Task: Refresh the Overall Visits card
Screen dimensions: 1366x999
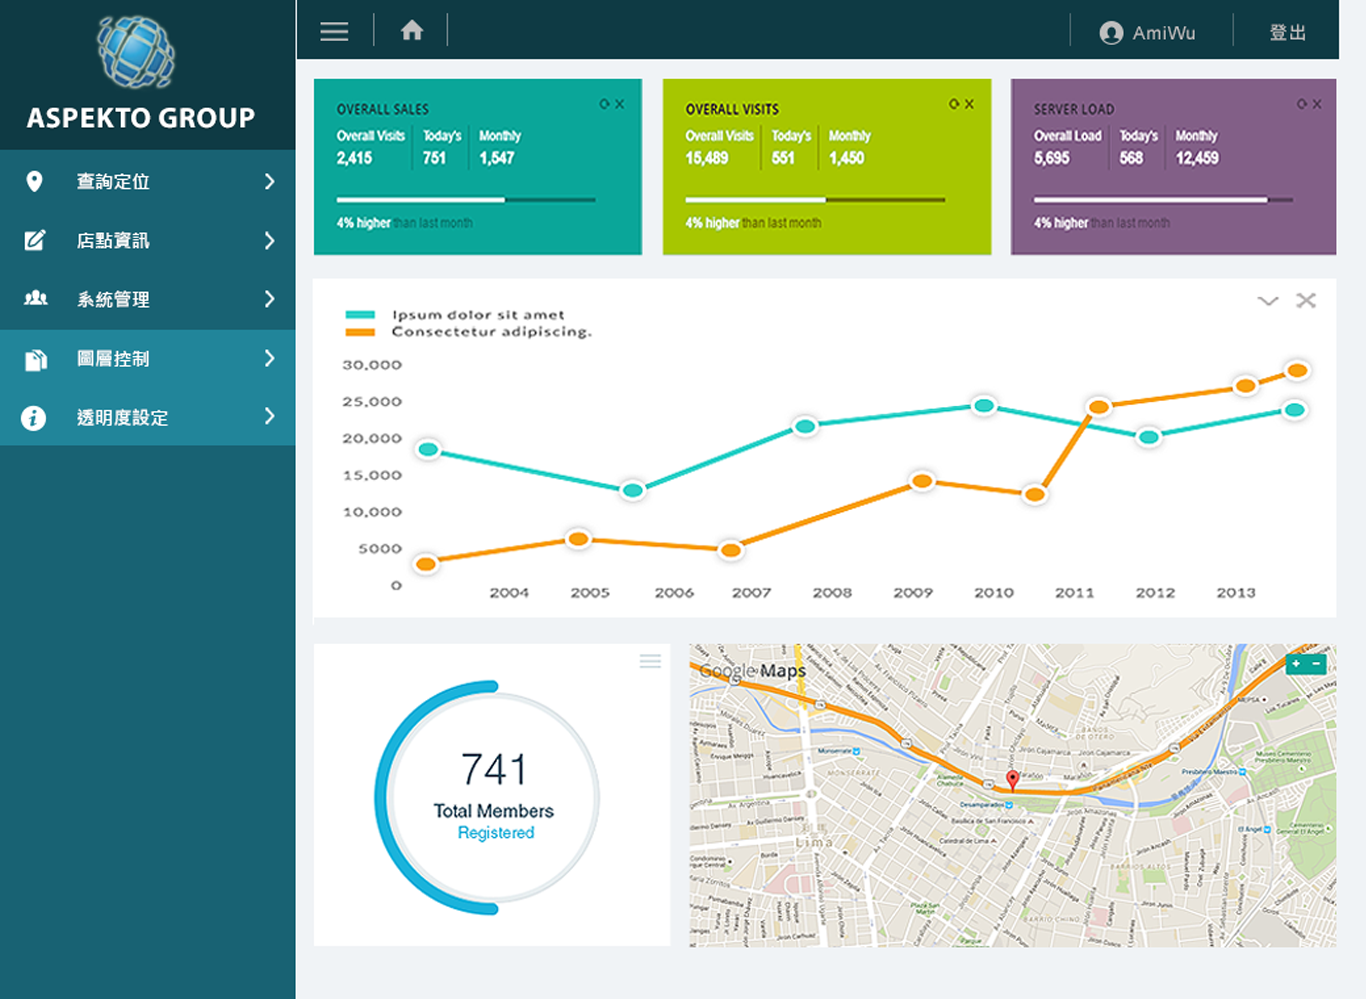Action: point(953,104)
